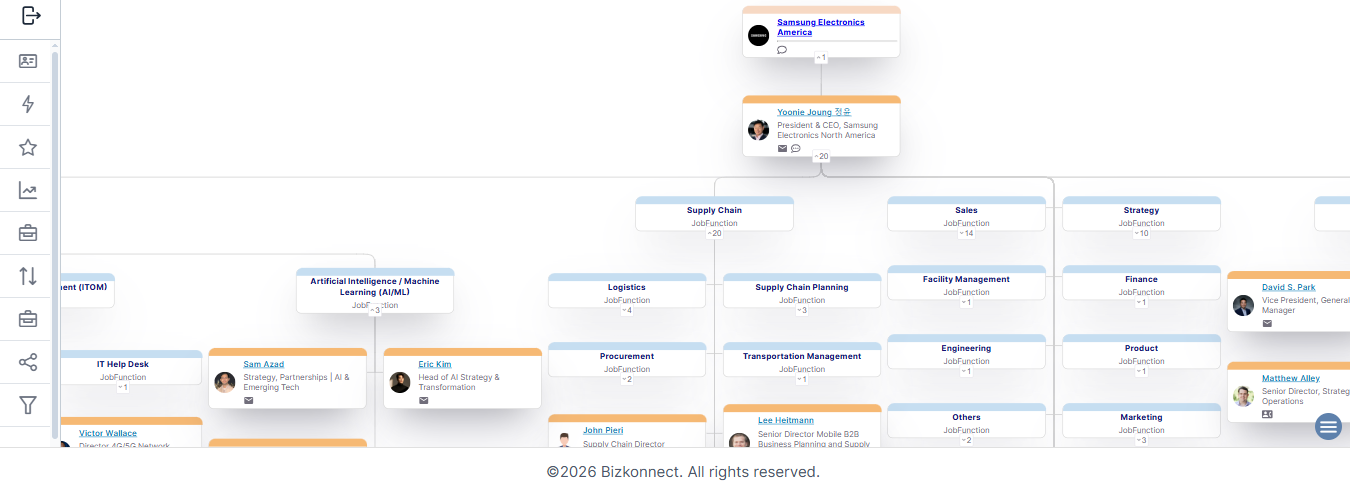This screenshot has width=1350, height=482.
Task: Expand the Supply Chain 20 count badge
Action: tap(714, 233)
